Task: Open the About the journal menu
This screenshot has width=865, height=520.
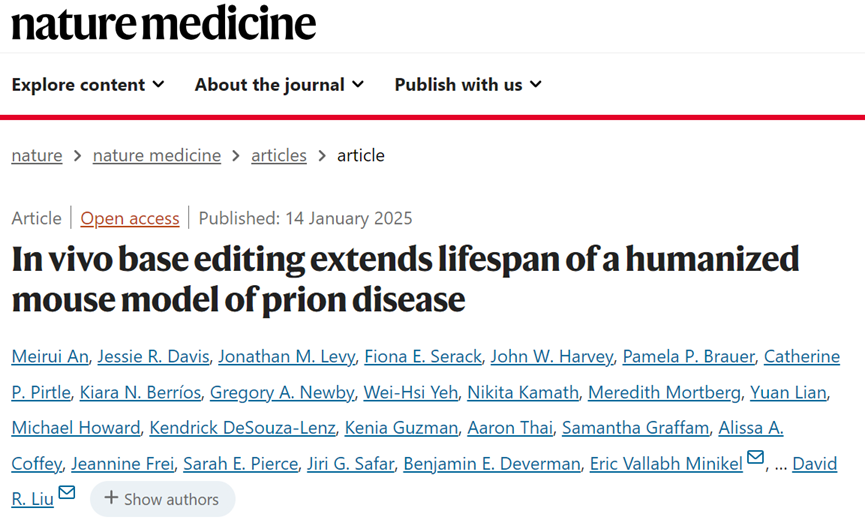Action: tap(279, 84)
